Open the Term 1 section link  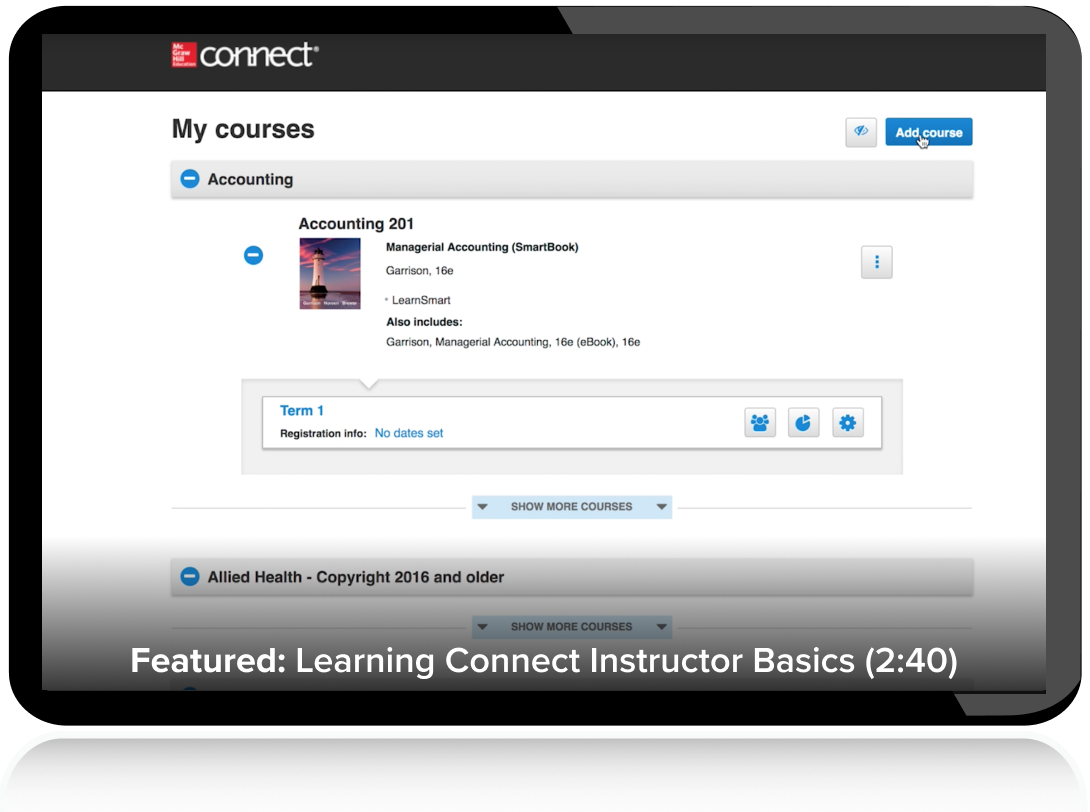pos(302,411)
